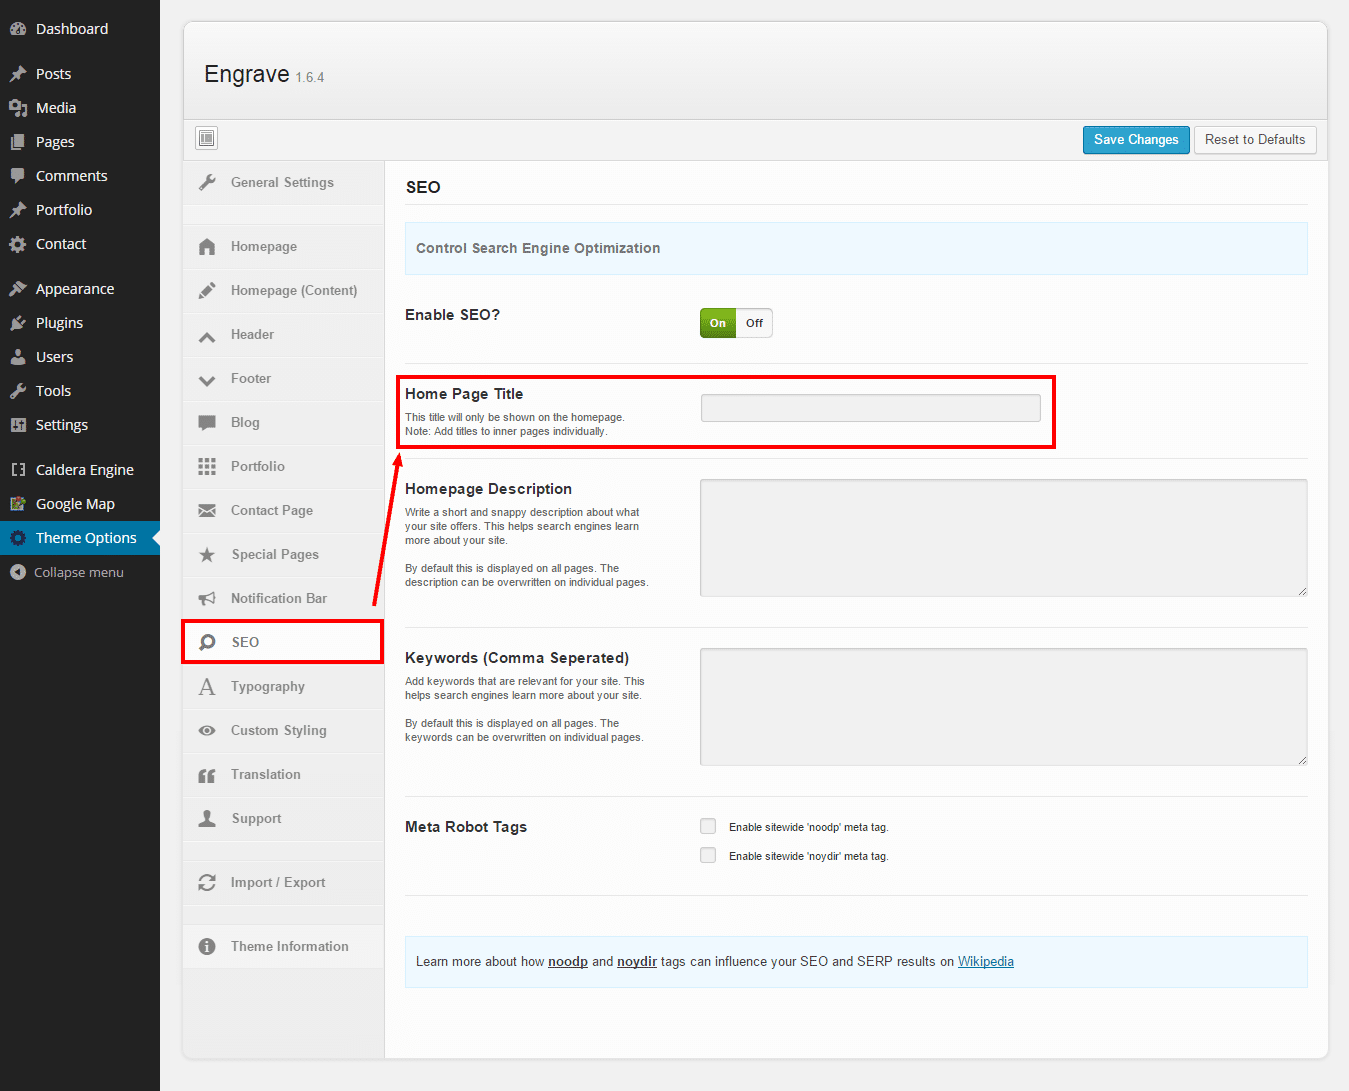1349x1091 pixels.
Task: Focus the Home Page Title input field
Action: click(x=870, y=408)
